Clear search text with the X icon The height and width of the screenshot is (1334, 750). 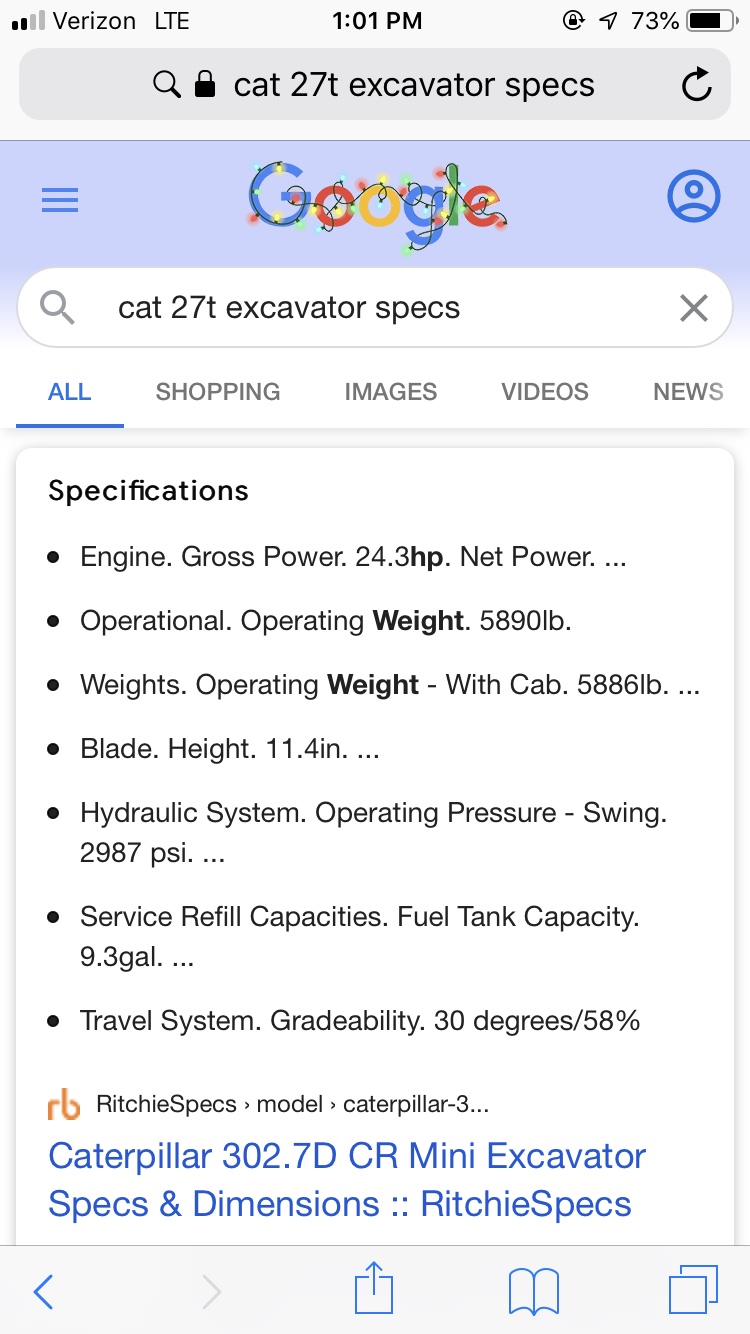[x=693, y=308]
